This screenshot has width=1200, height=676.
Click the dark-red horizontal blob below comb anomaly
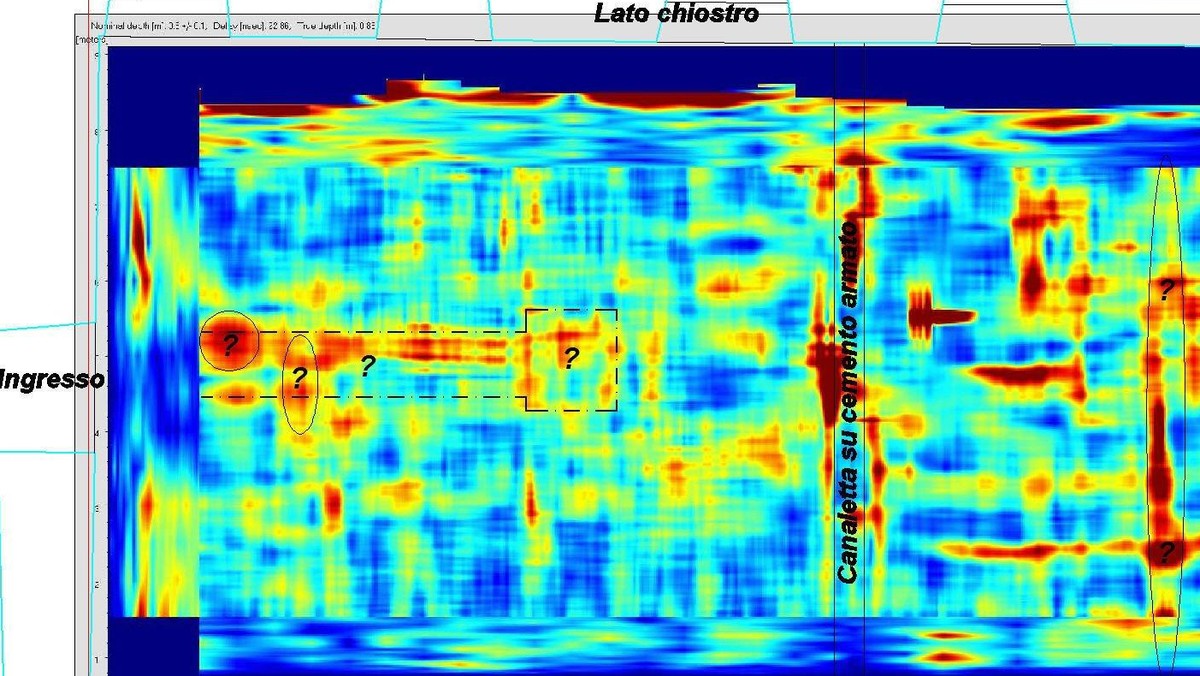[1025, 376]
